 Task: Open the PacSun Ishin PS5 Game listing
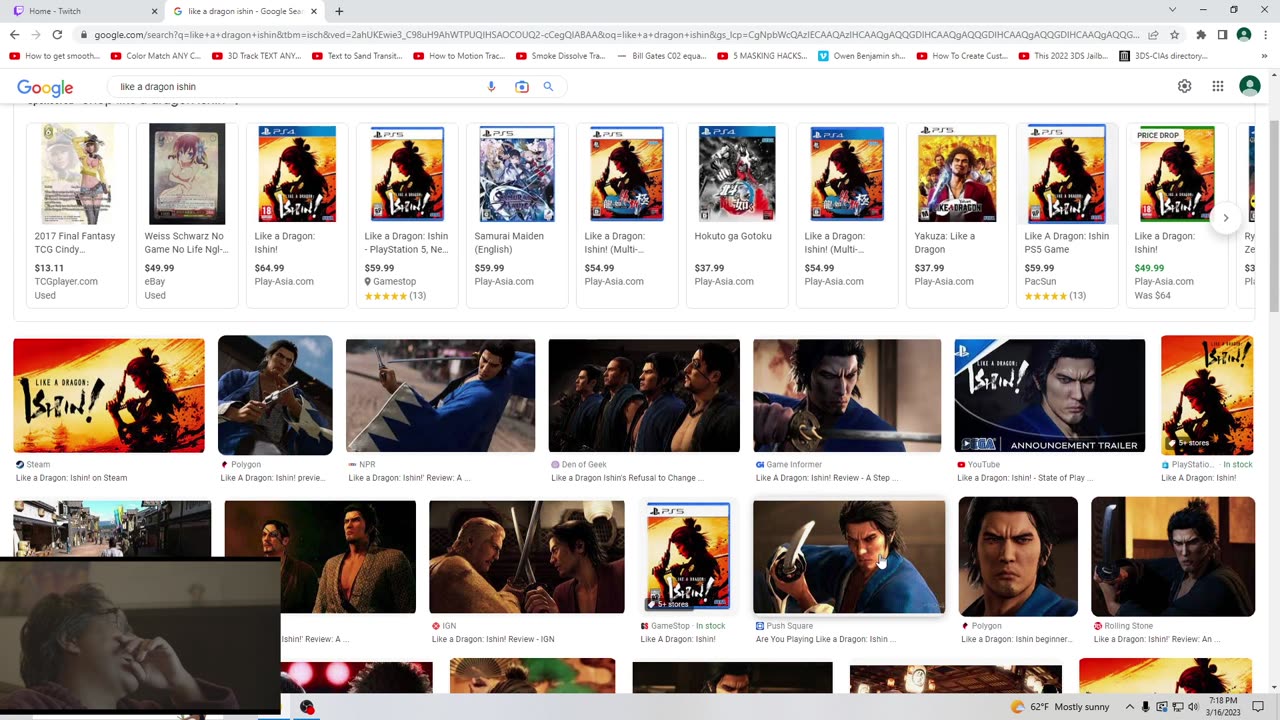point(1067,215)
